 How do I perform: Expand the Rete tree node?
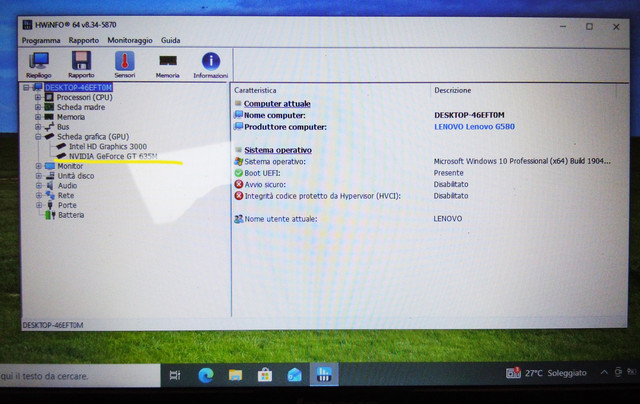pos(38,195)
